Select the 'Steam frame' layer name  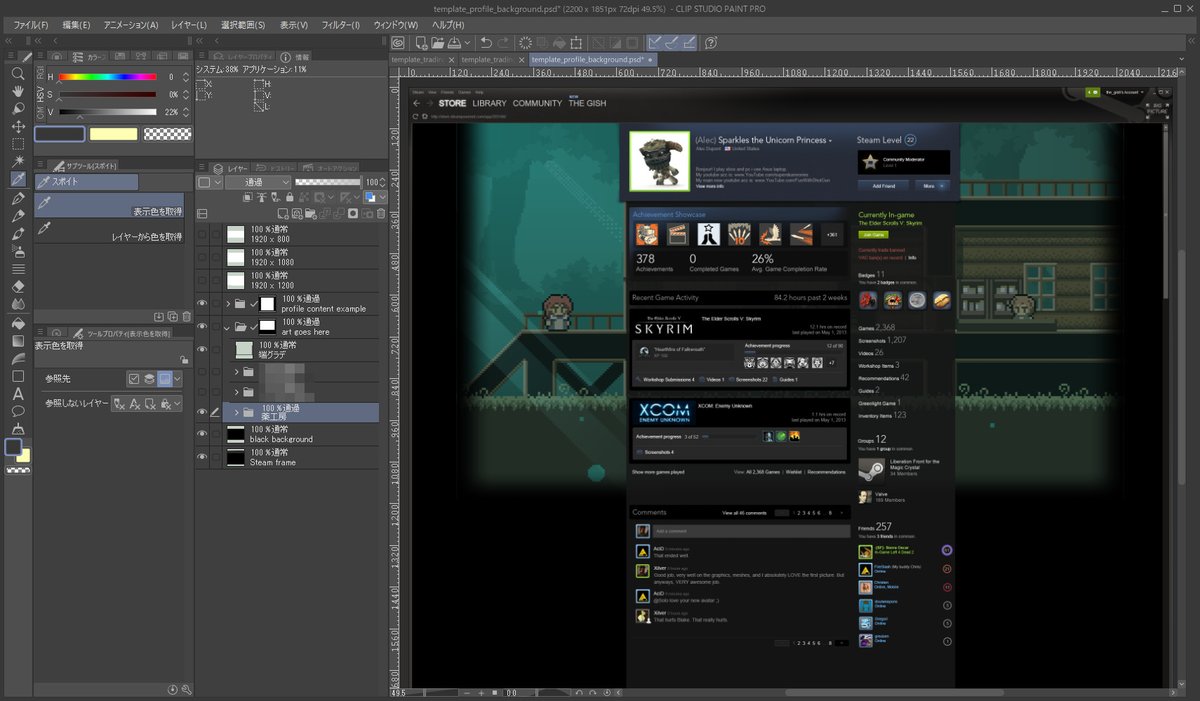coord(273,463)
